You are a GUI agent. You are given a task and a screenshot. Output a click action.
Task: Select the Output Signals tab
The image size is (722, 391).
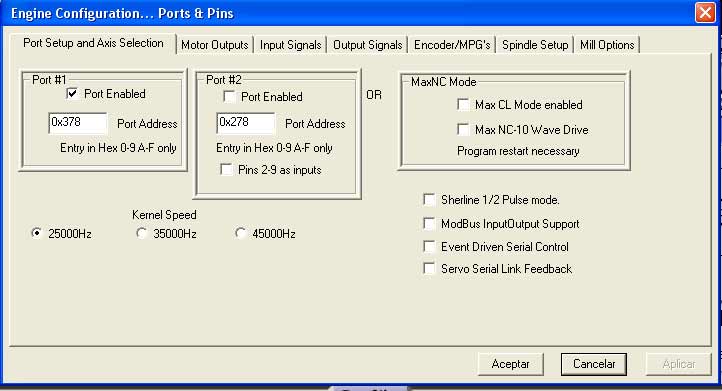(367, 45)
